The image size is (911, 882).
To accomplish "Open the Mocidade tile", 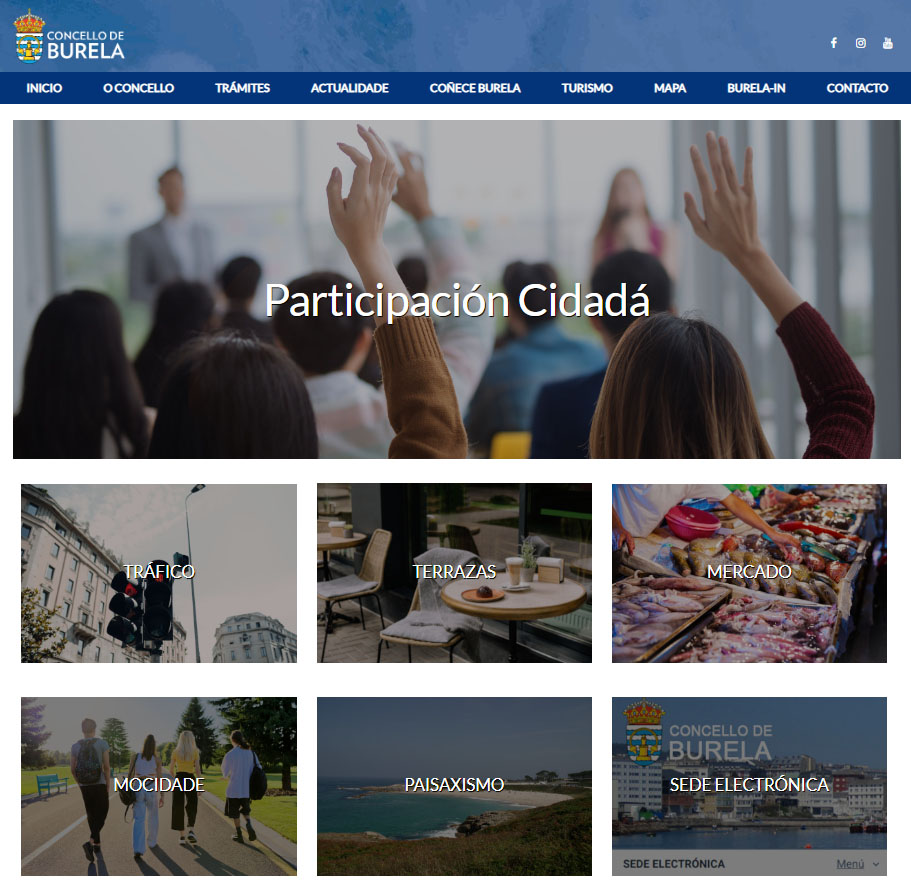I will click(x=159, y=785).
